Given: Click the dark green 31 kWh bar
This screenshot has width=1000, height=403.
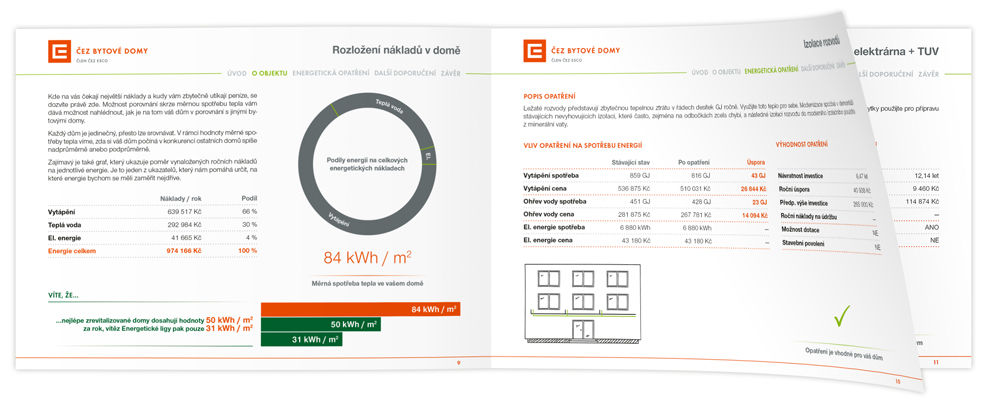Looking at the screenshot, I should pyautogui.click(x=301, y=339).
